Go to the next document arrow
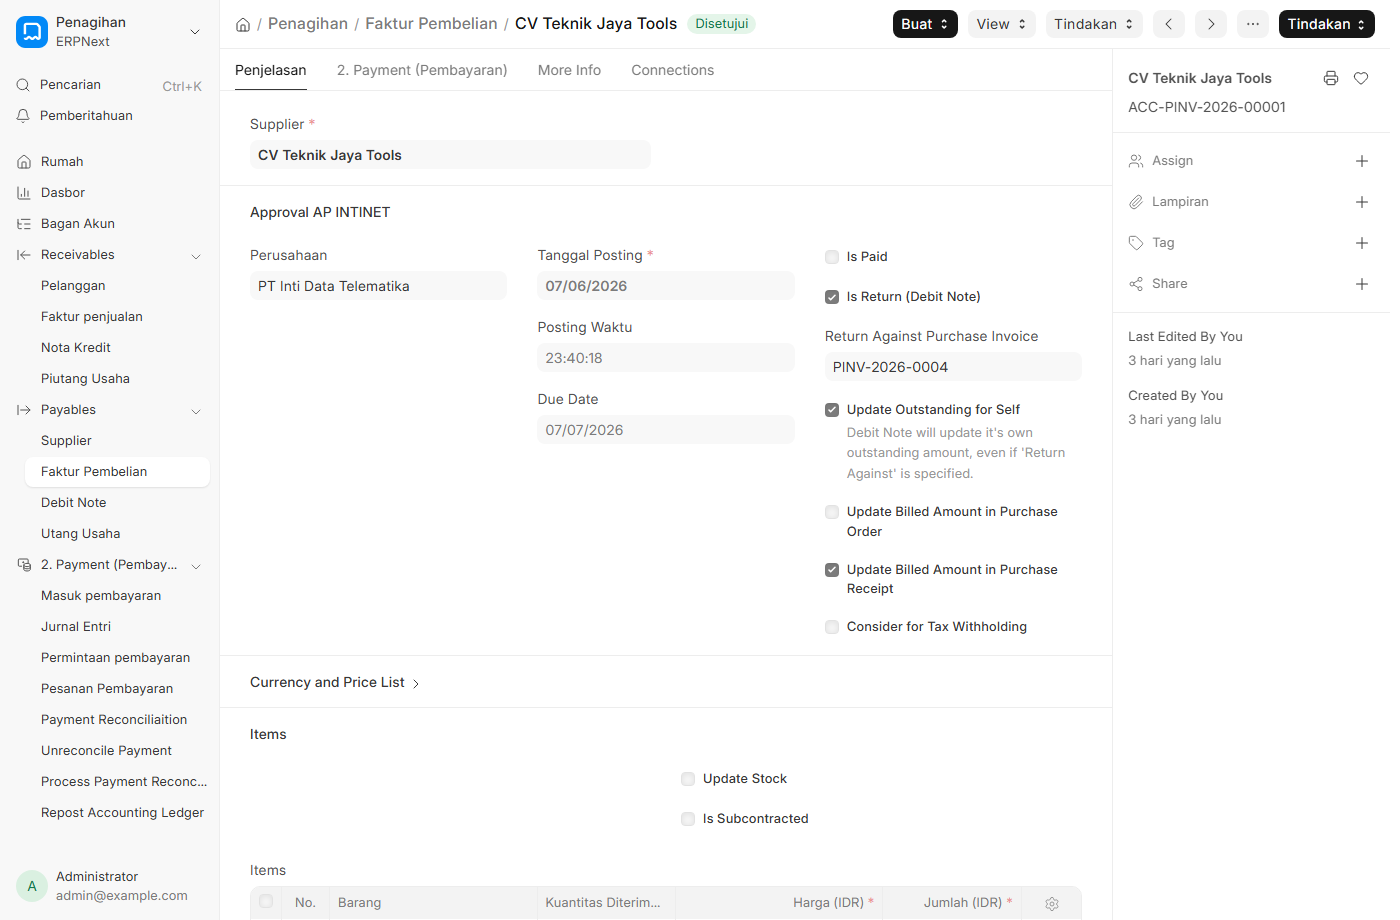Screen dimensions: 1400x920 (x=1211, y=24)
